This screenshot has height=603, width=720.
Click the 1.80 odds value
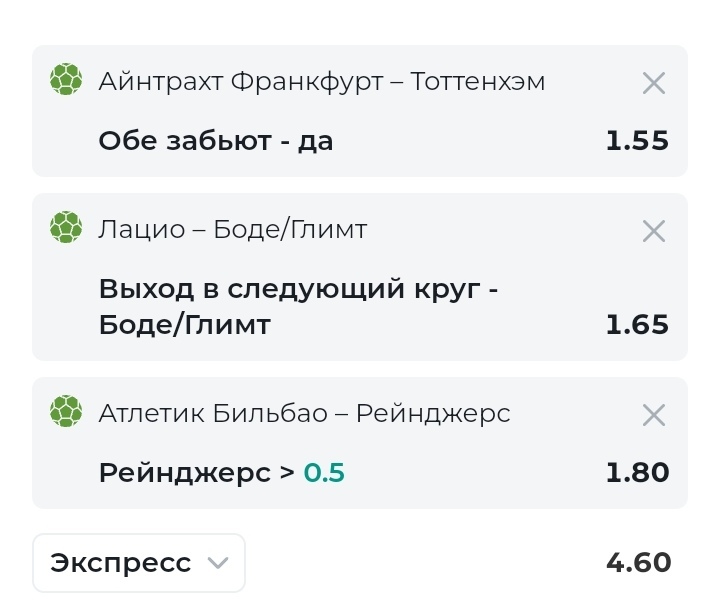(x=637, y=473)
